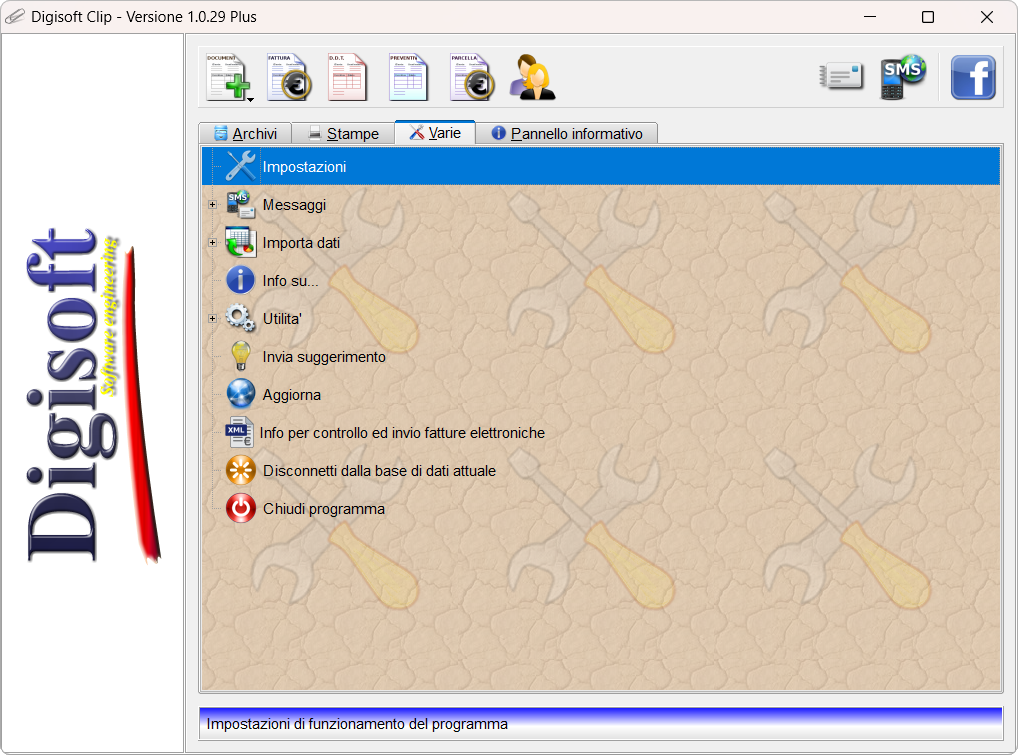Select the Utilita' label
The height and width of the screenshot is (755, 1018).
pyautogui.click(x=282, y=319)
